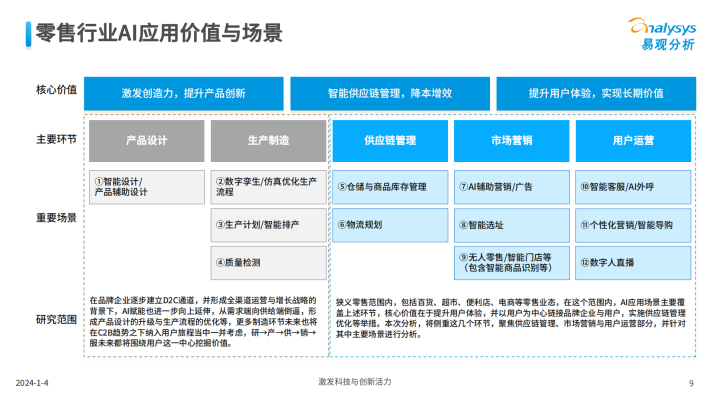Click the ⑨无人零售/智能门店等 box
This screenshot has width=710, height=399.
pyautogui.click(x=512, y=263)
